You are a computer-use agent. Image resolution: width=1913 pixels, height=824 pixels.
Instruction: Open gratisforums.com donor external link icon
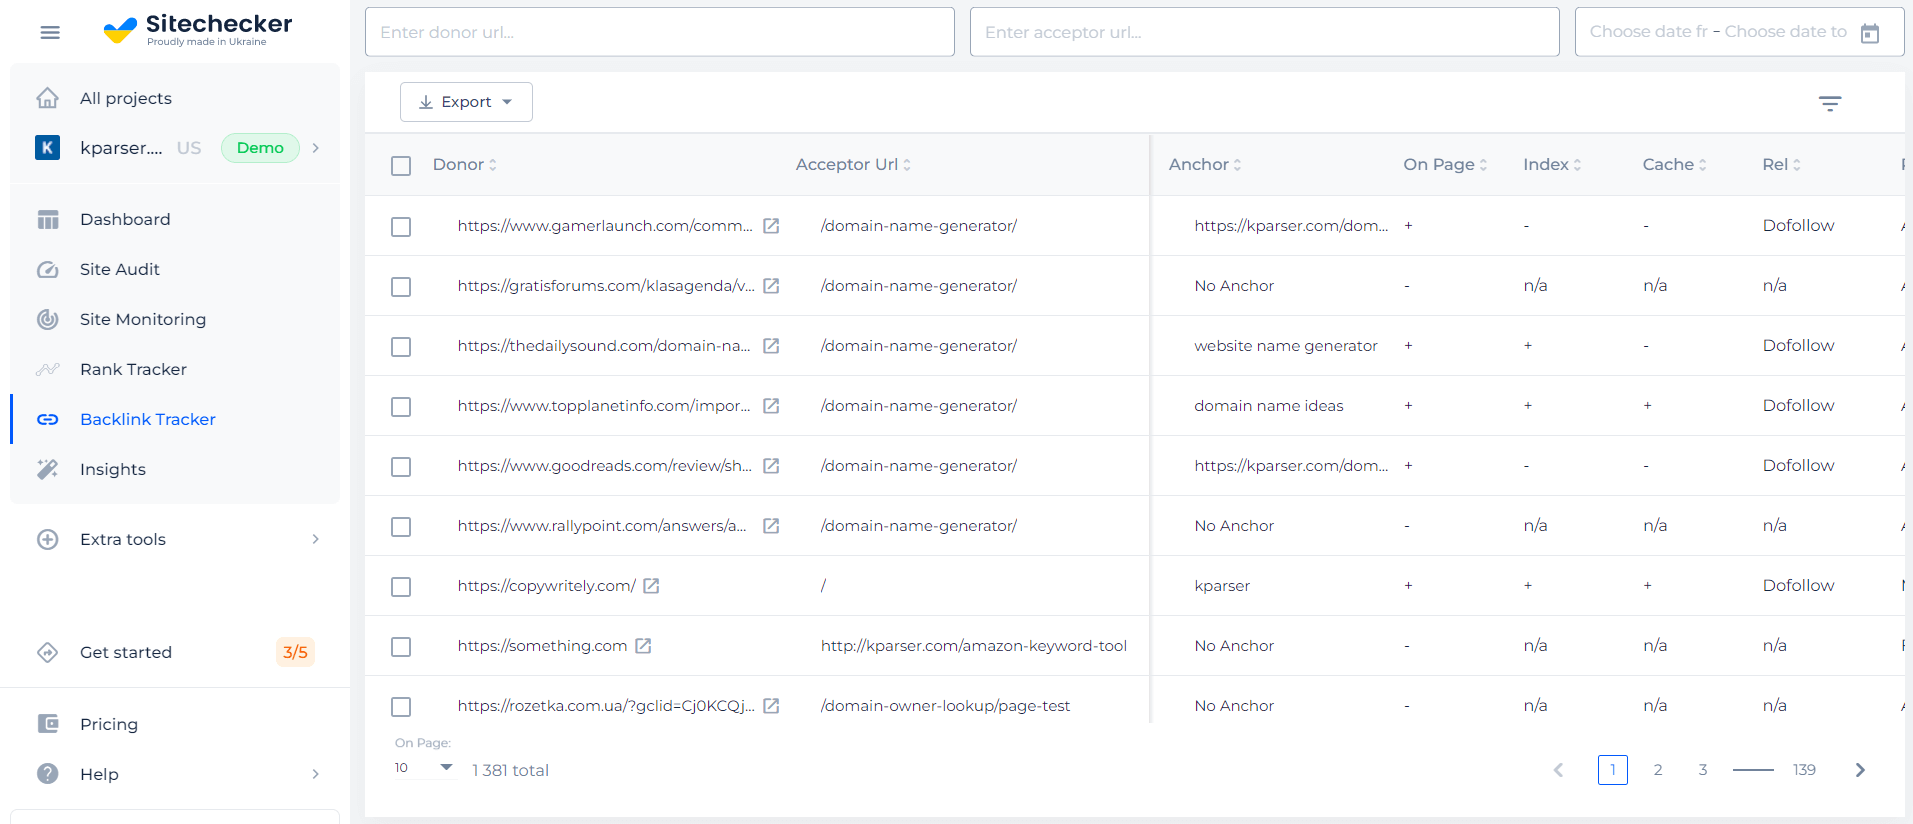[771, 286]
